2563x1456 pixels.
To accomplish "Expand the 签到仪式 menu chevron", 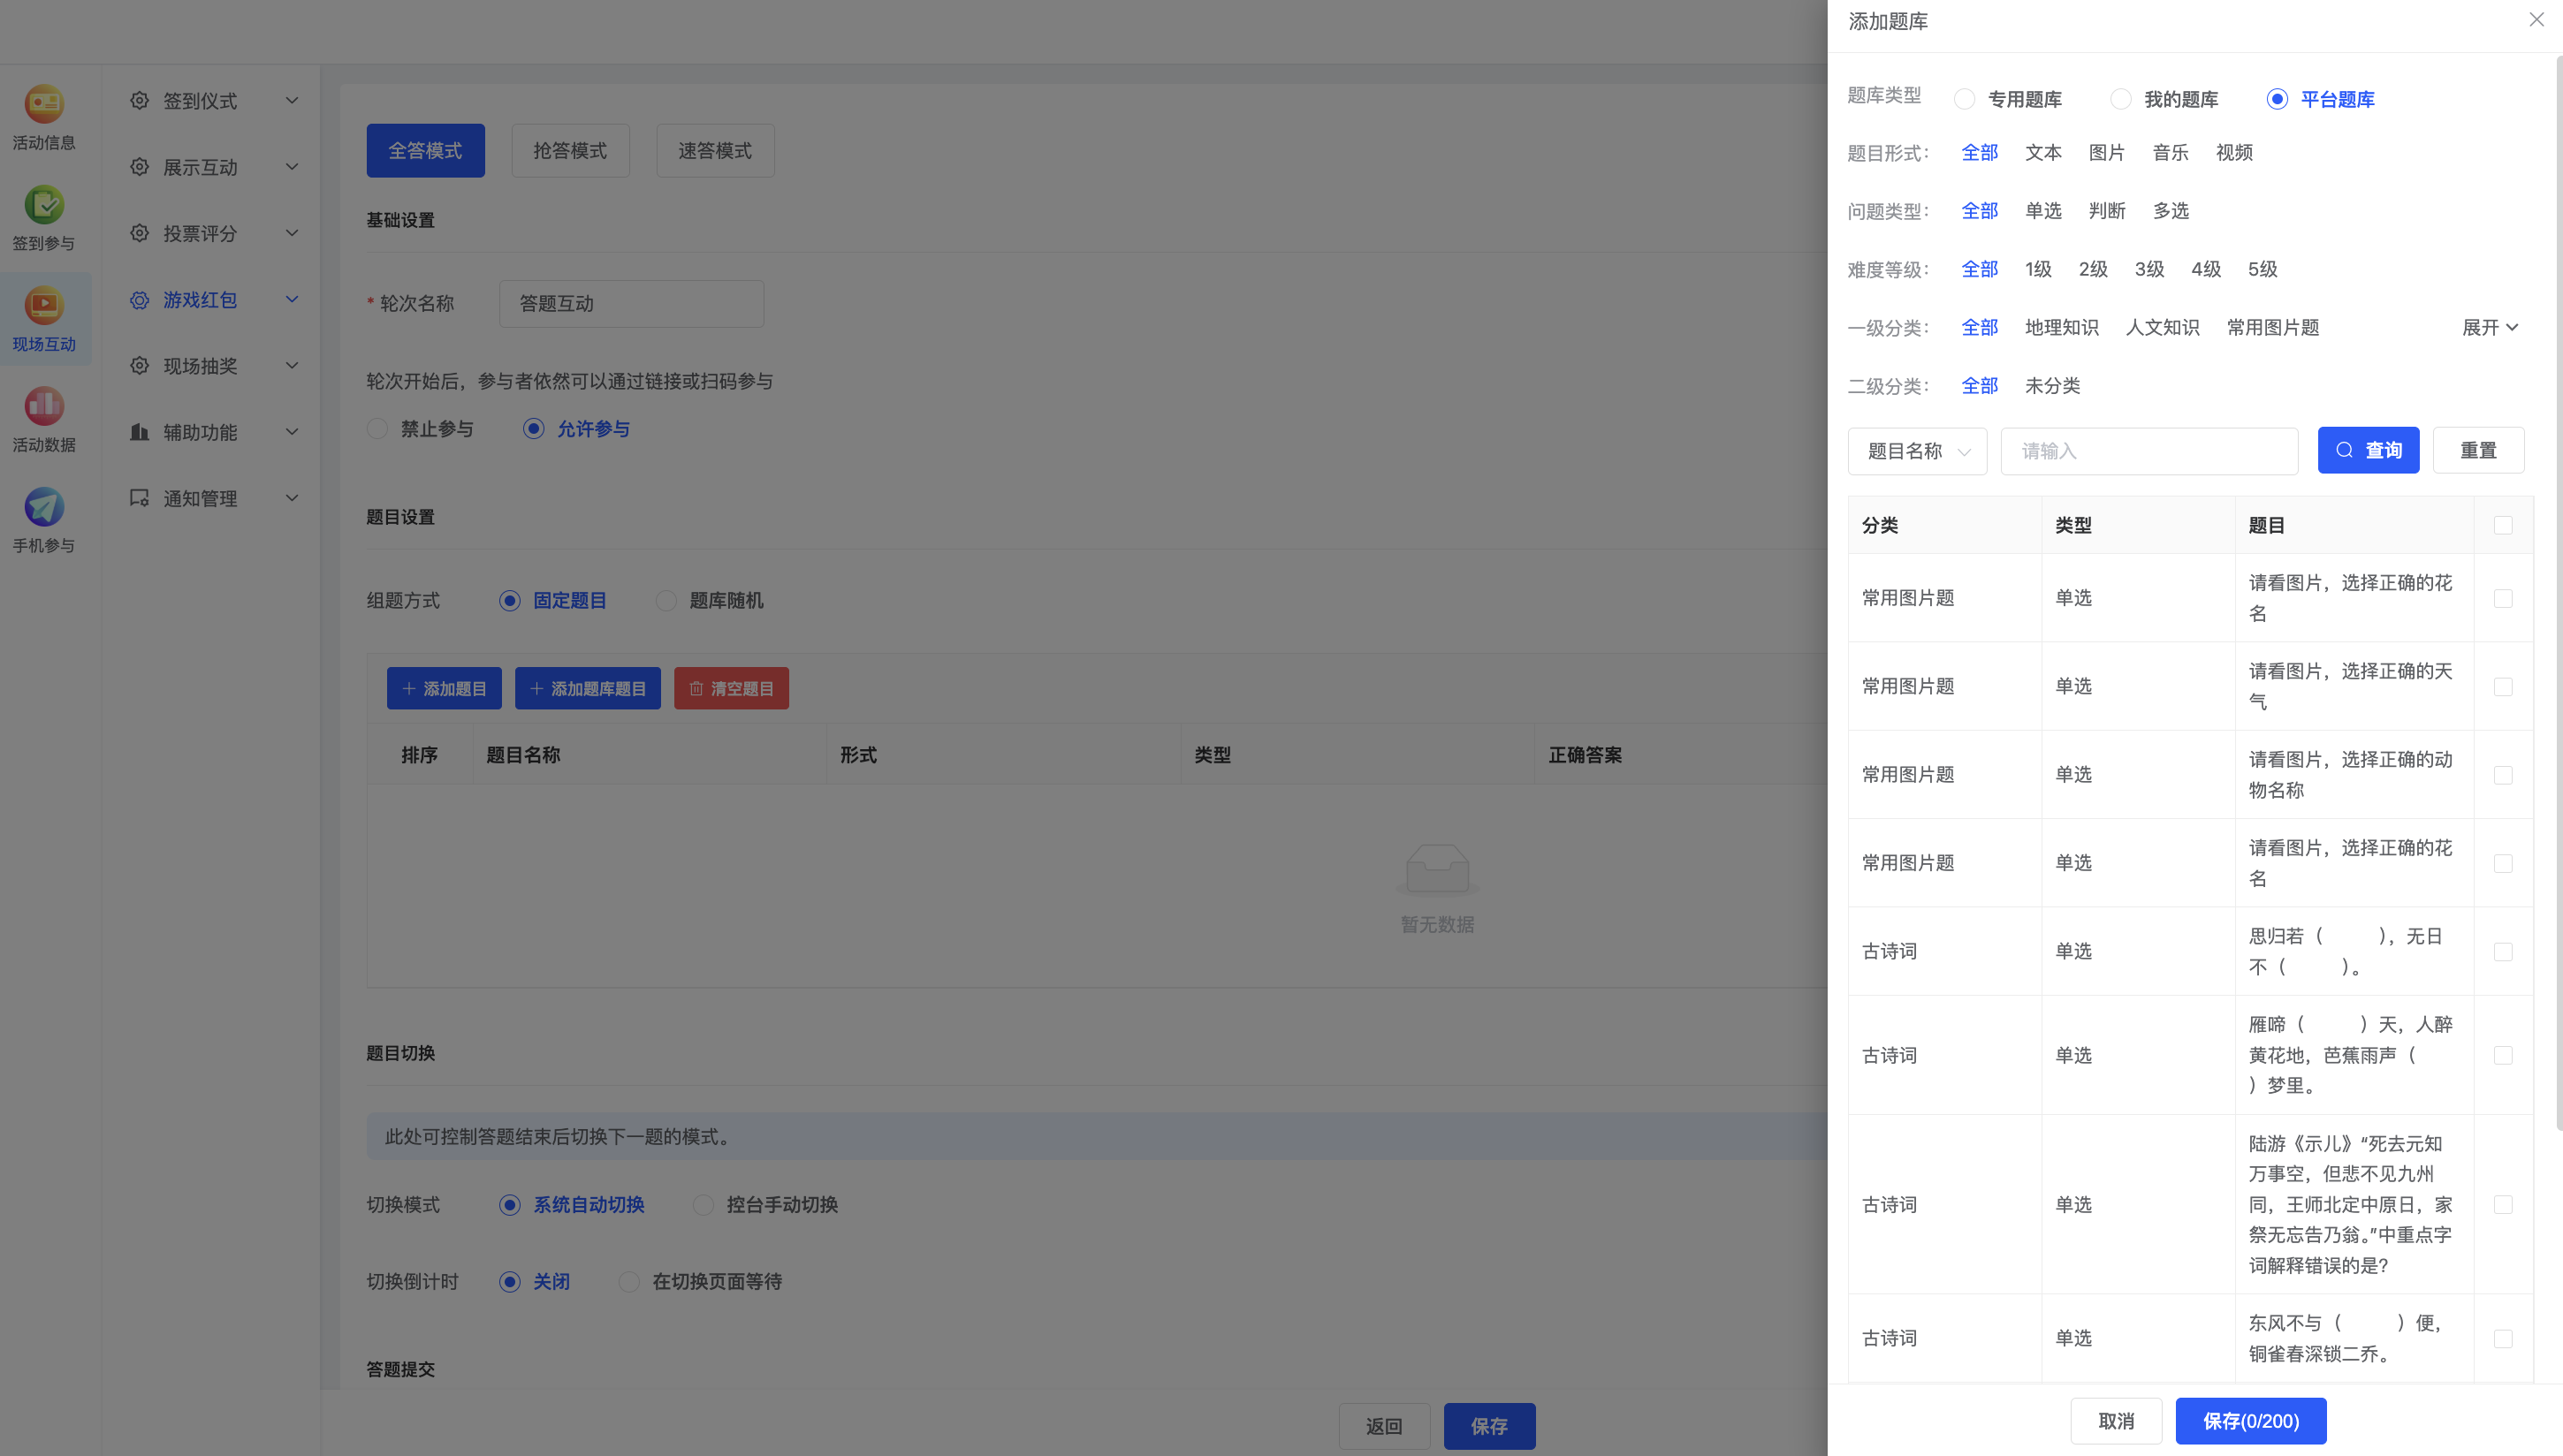I will [292, 101].
